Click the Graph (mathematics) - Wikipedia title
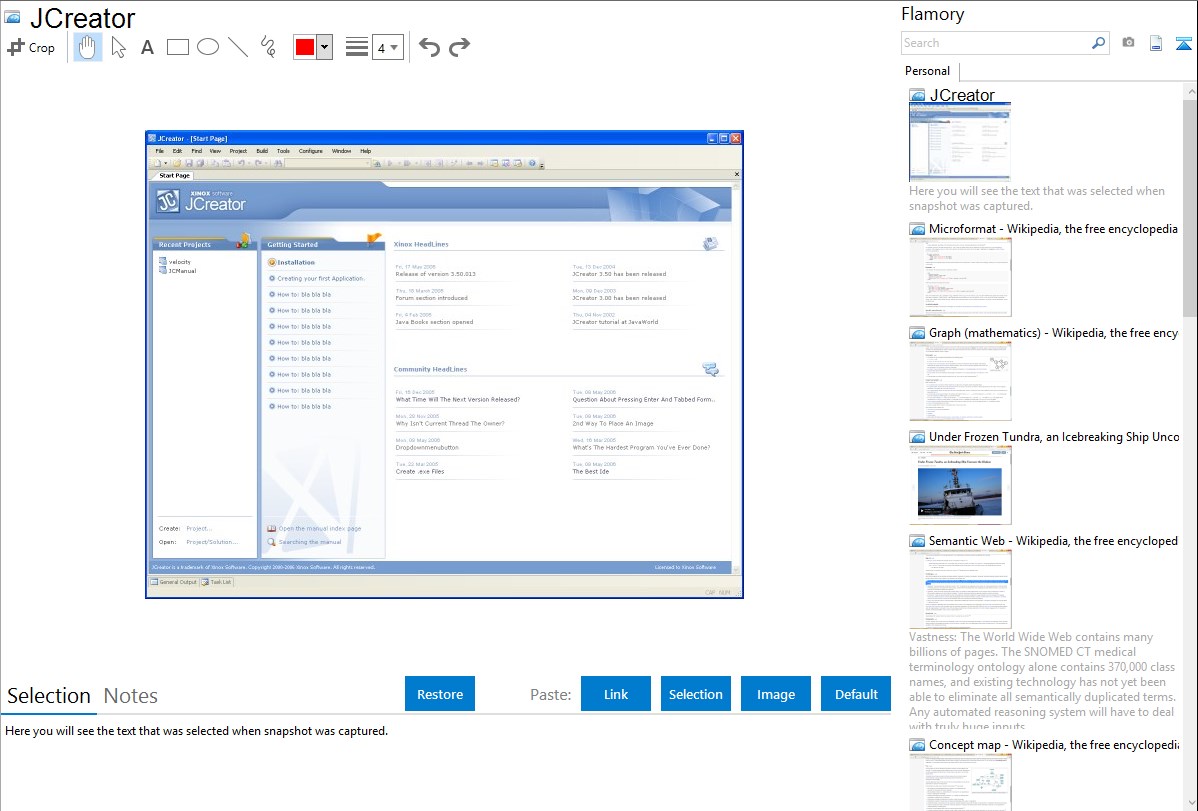The image size is (1198, 811). point(1053,333)
